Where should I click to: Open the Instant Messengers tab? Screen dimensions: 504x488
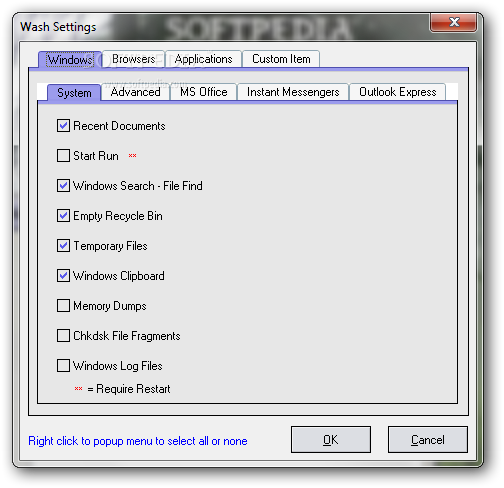click(293, 92)
